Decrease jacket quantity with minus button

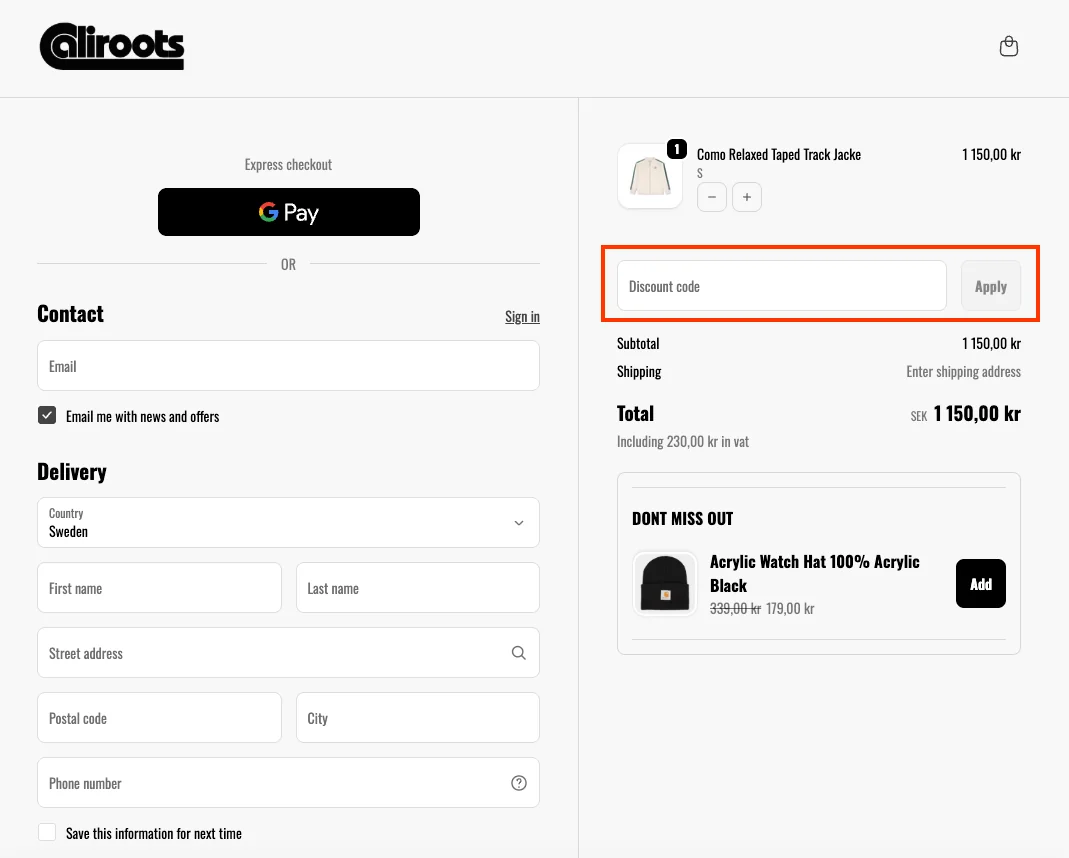712,197
